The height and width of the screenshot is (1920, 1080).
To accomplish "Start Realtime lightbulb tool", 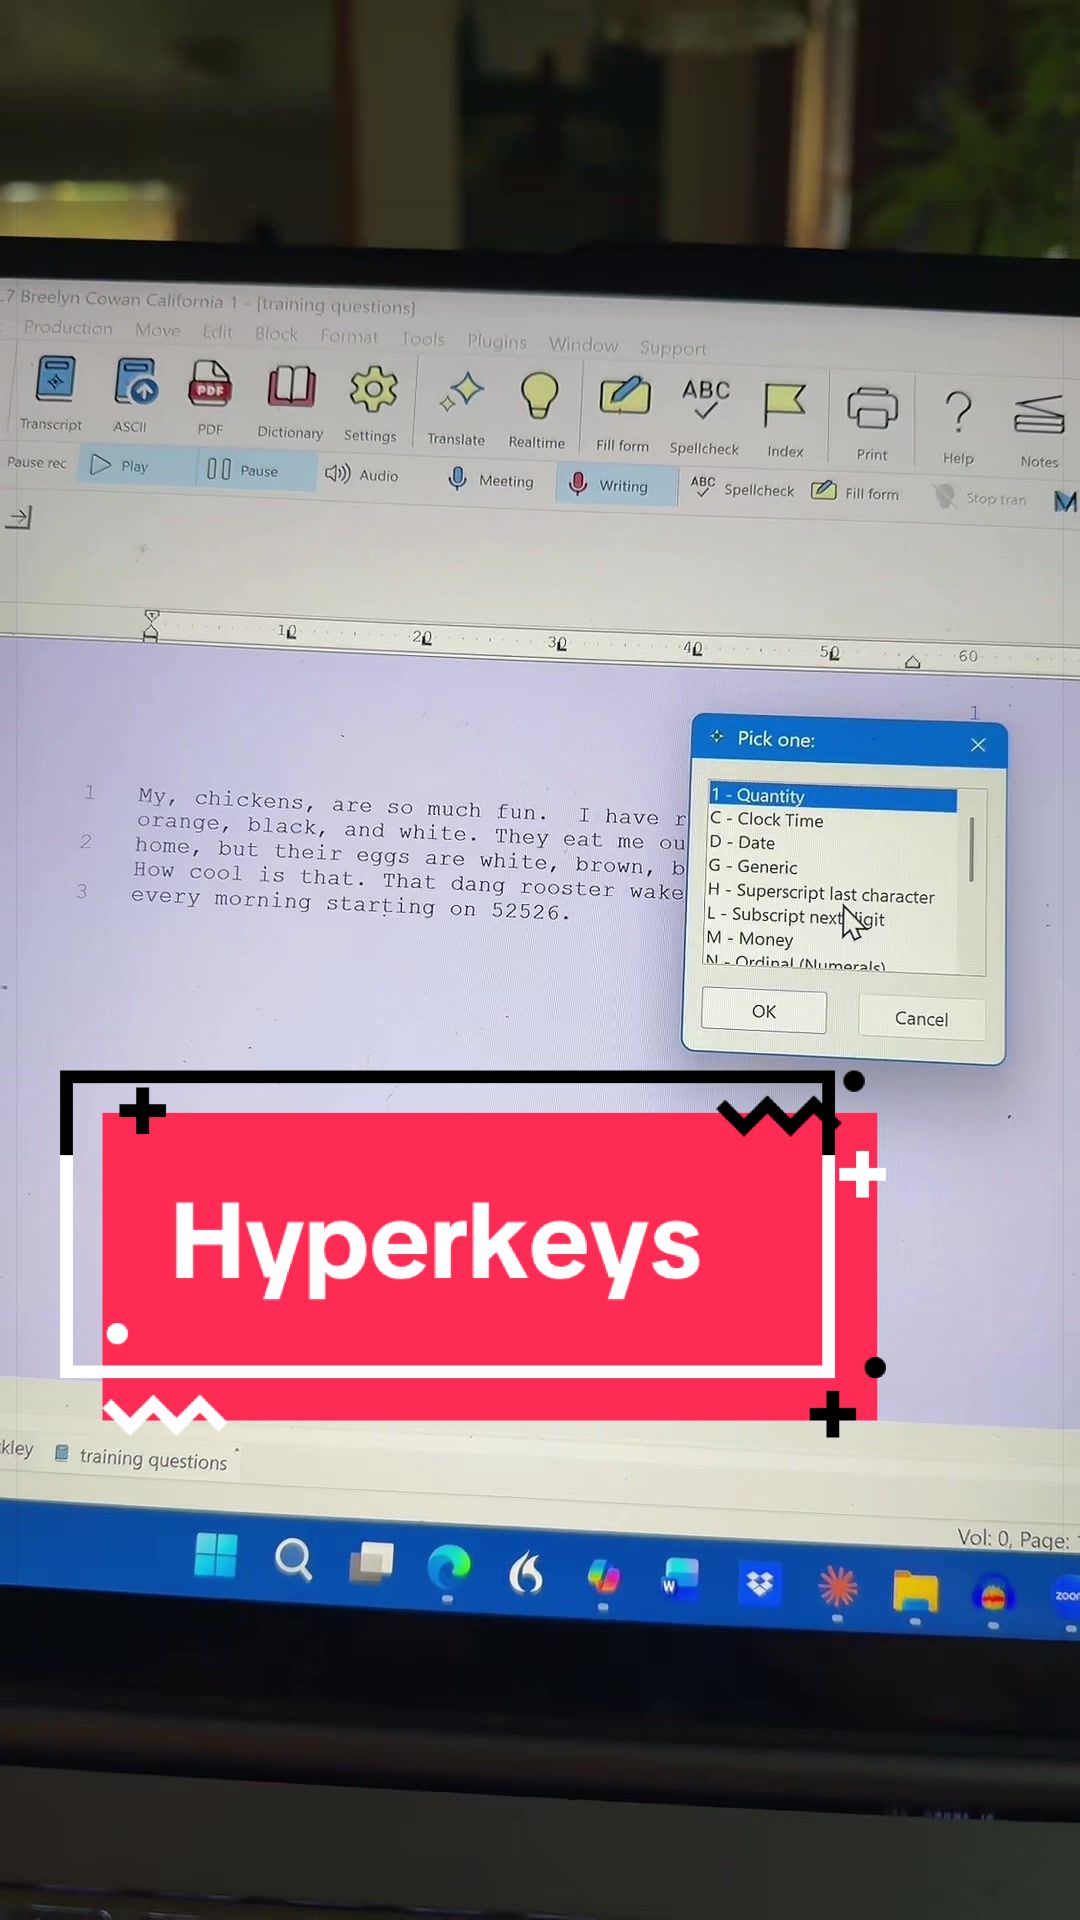I will pyautogui.click(x=537, y=410).
